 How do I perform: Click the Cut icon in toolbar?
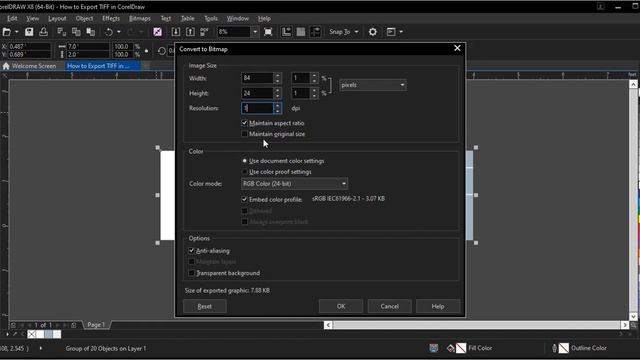click(x=62, y=32)
